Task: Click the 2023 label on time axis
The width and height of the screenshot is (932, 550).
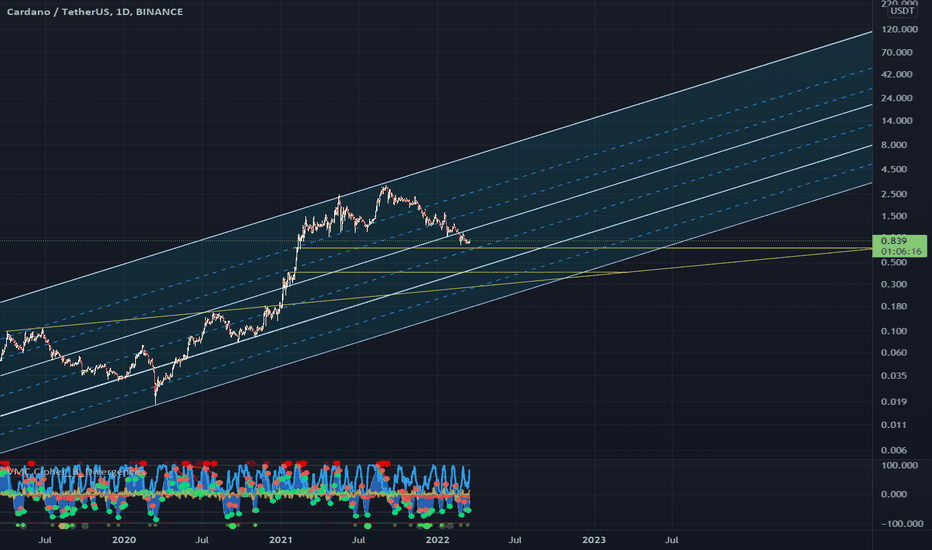Action: 594,540
